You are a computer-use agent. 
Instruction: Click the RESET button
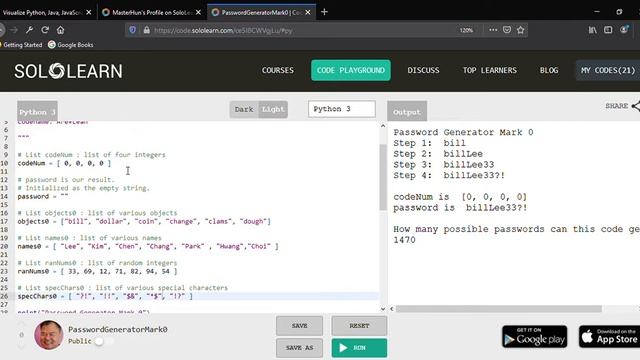tap(359, 326)
